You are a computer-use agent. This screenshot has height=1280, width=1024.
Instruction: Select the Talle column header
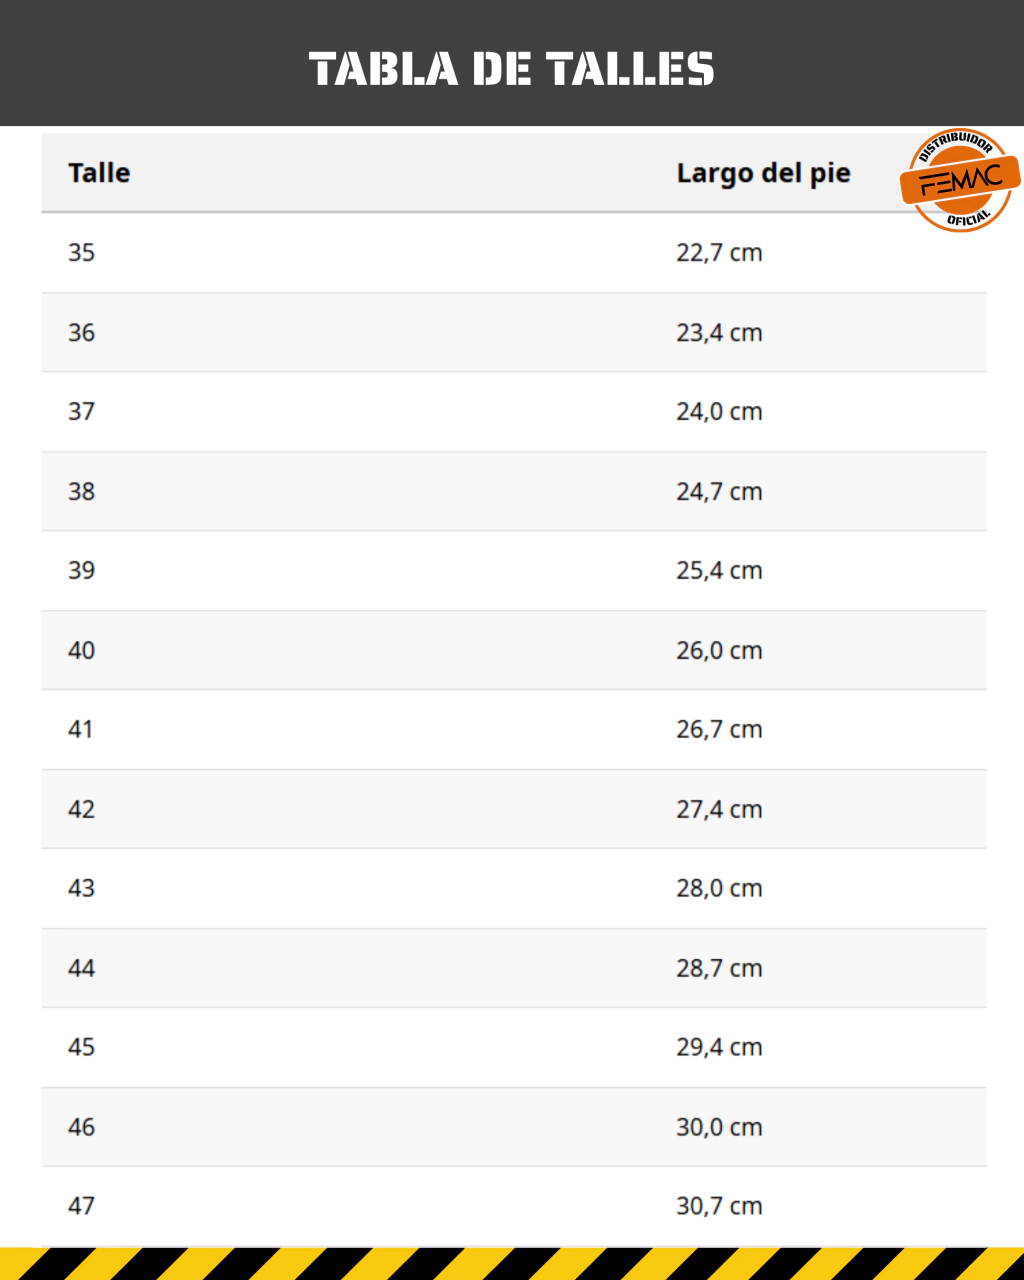[99, 172]
